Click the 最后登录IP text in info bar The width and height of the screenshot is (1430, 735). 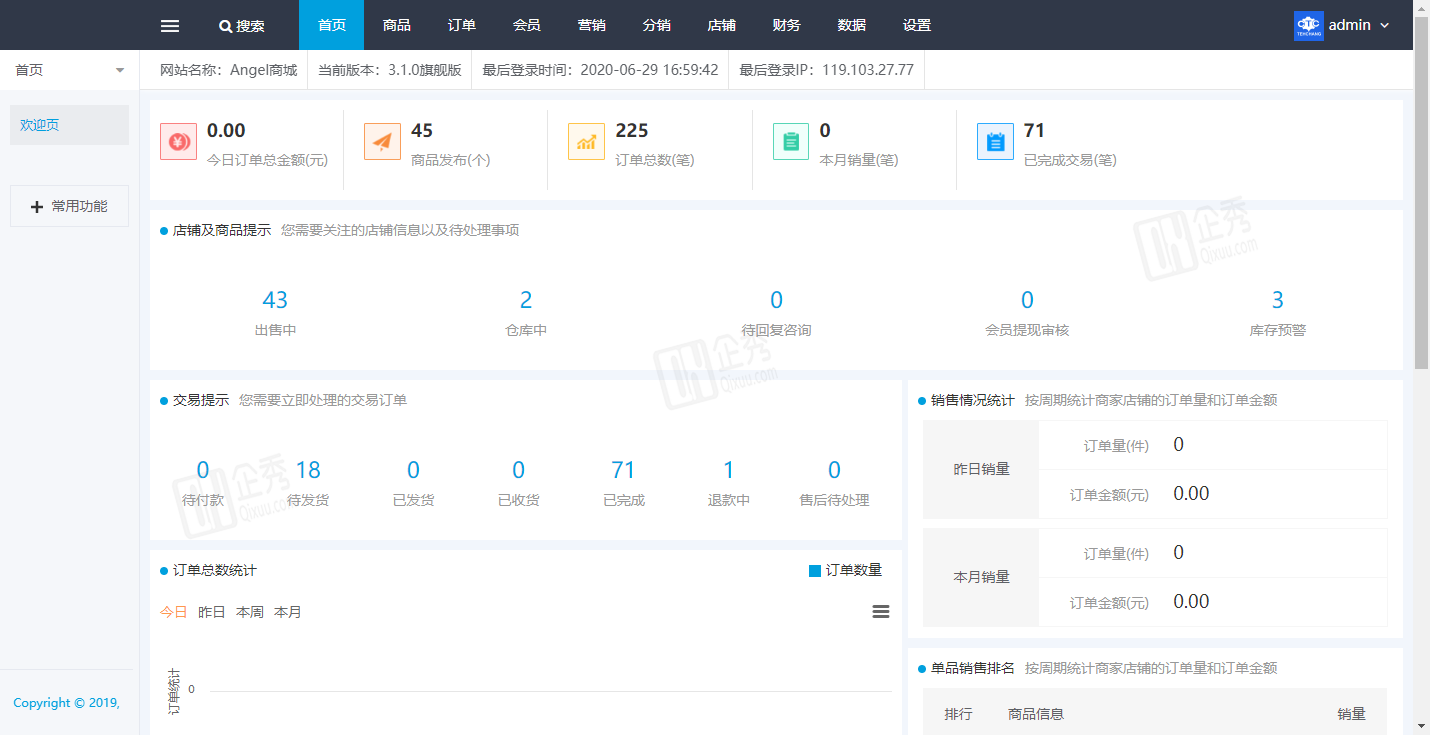click(826, 70)
